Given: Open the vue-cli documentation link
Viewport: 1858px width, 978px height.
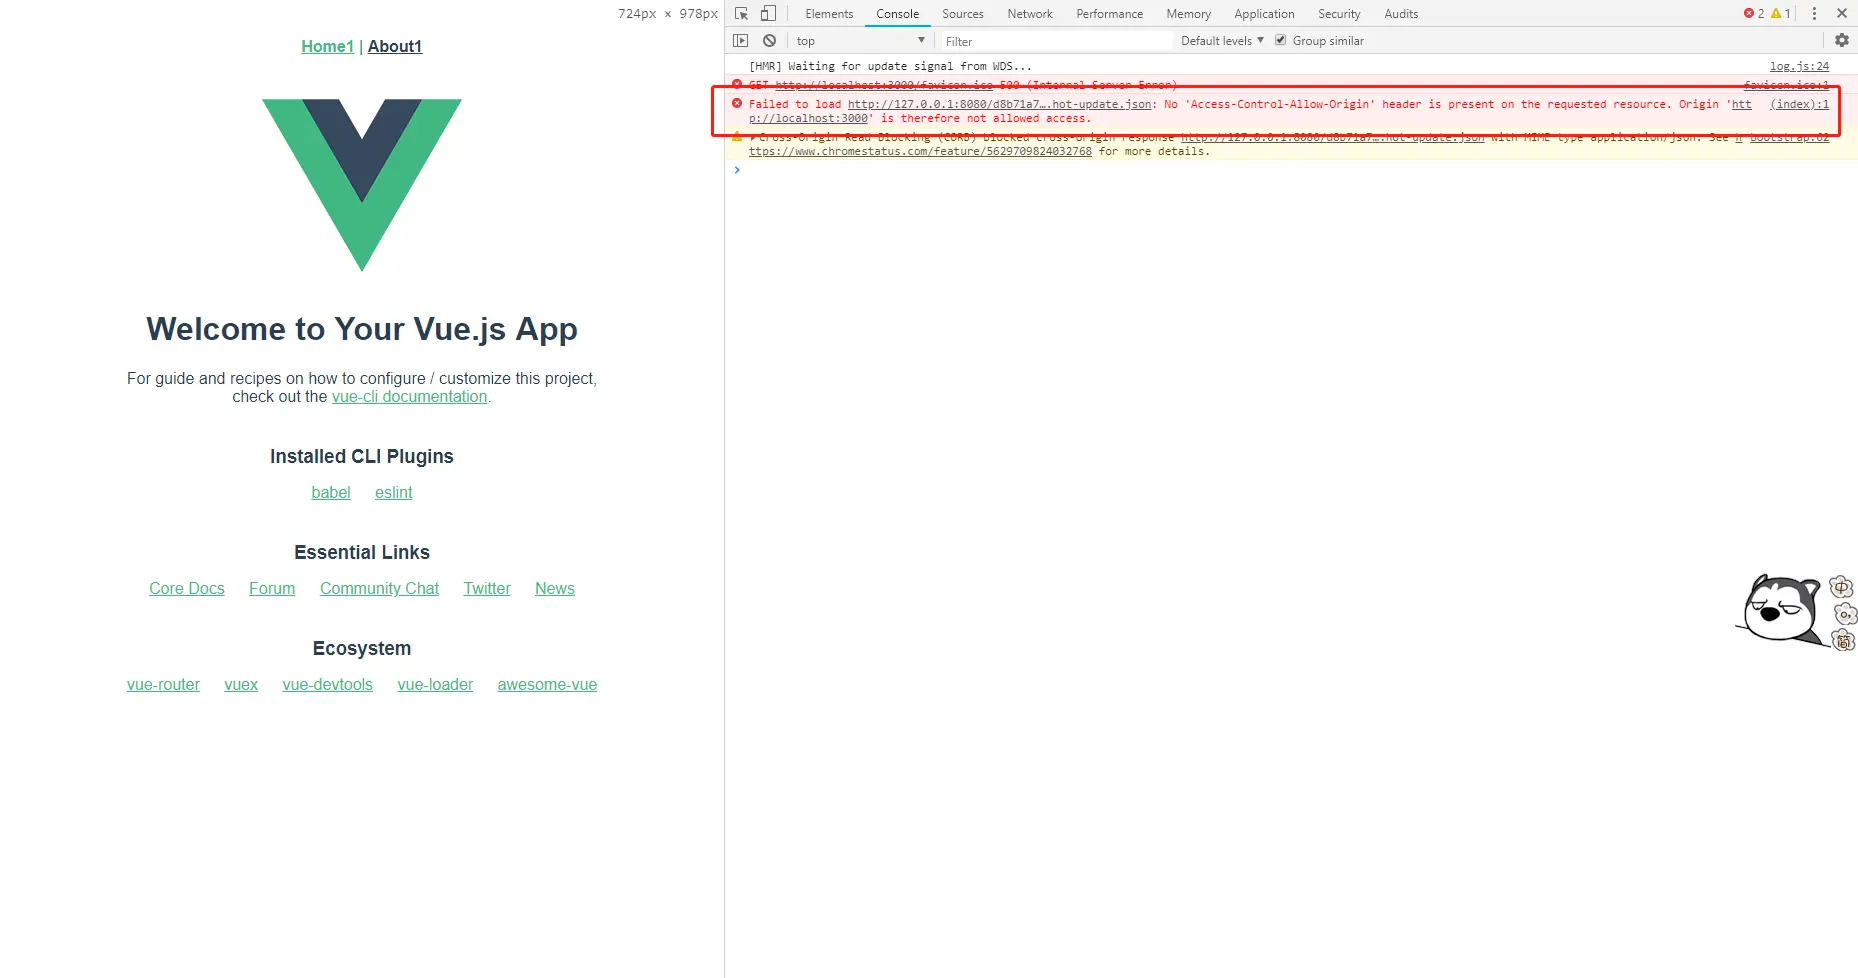Looking at the screenshot, I should click(x=410, y=397).
